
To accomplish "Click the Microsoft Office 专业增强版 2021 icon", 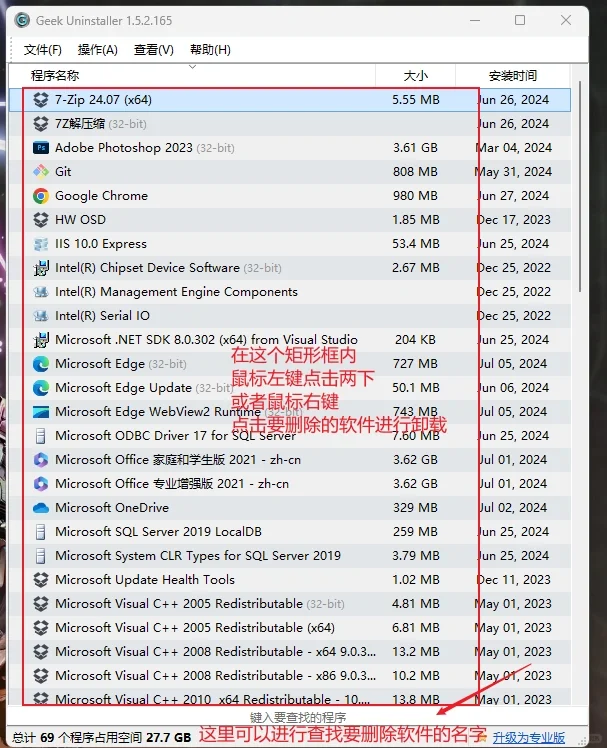I will (41, 484).
